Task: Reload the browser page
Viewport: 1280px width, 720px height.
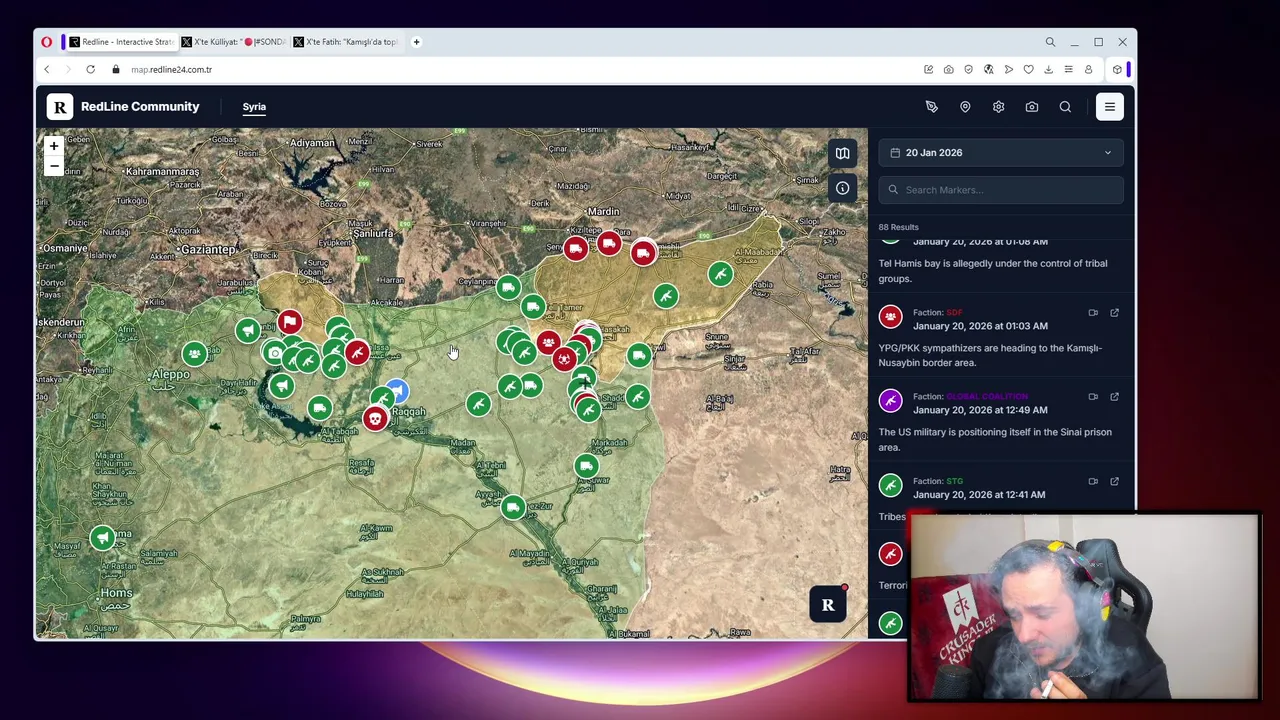Action: coord(90,69)
